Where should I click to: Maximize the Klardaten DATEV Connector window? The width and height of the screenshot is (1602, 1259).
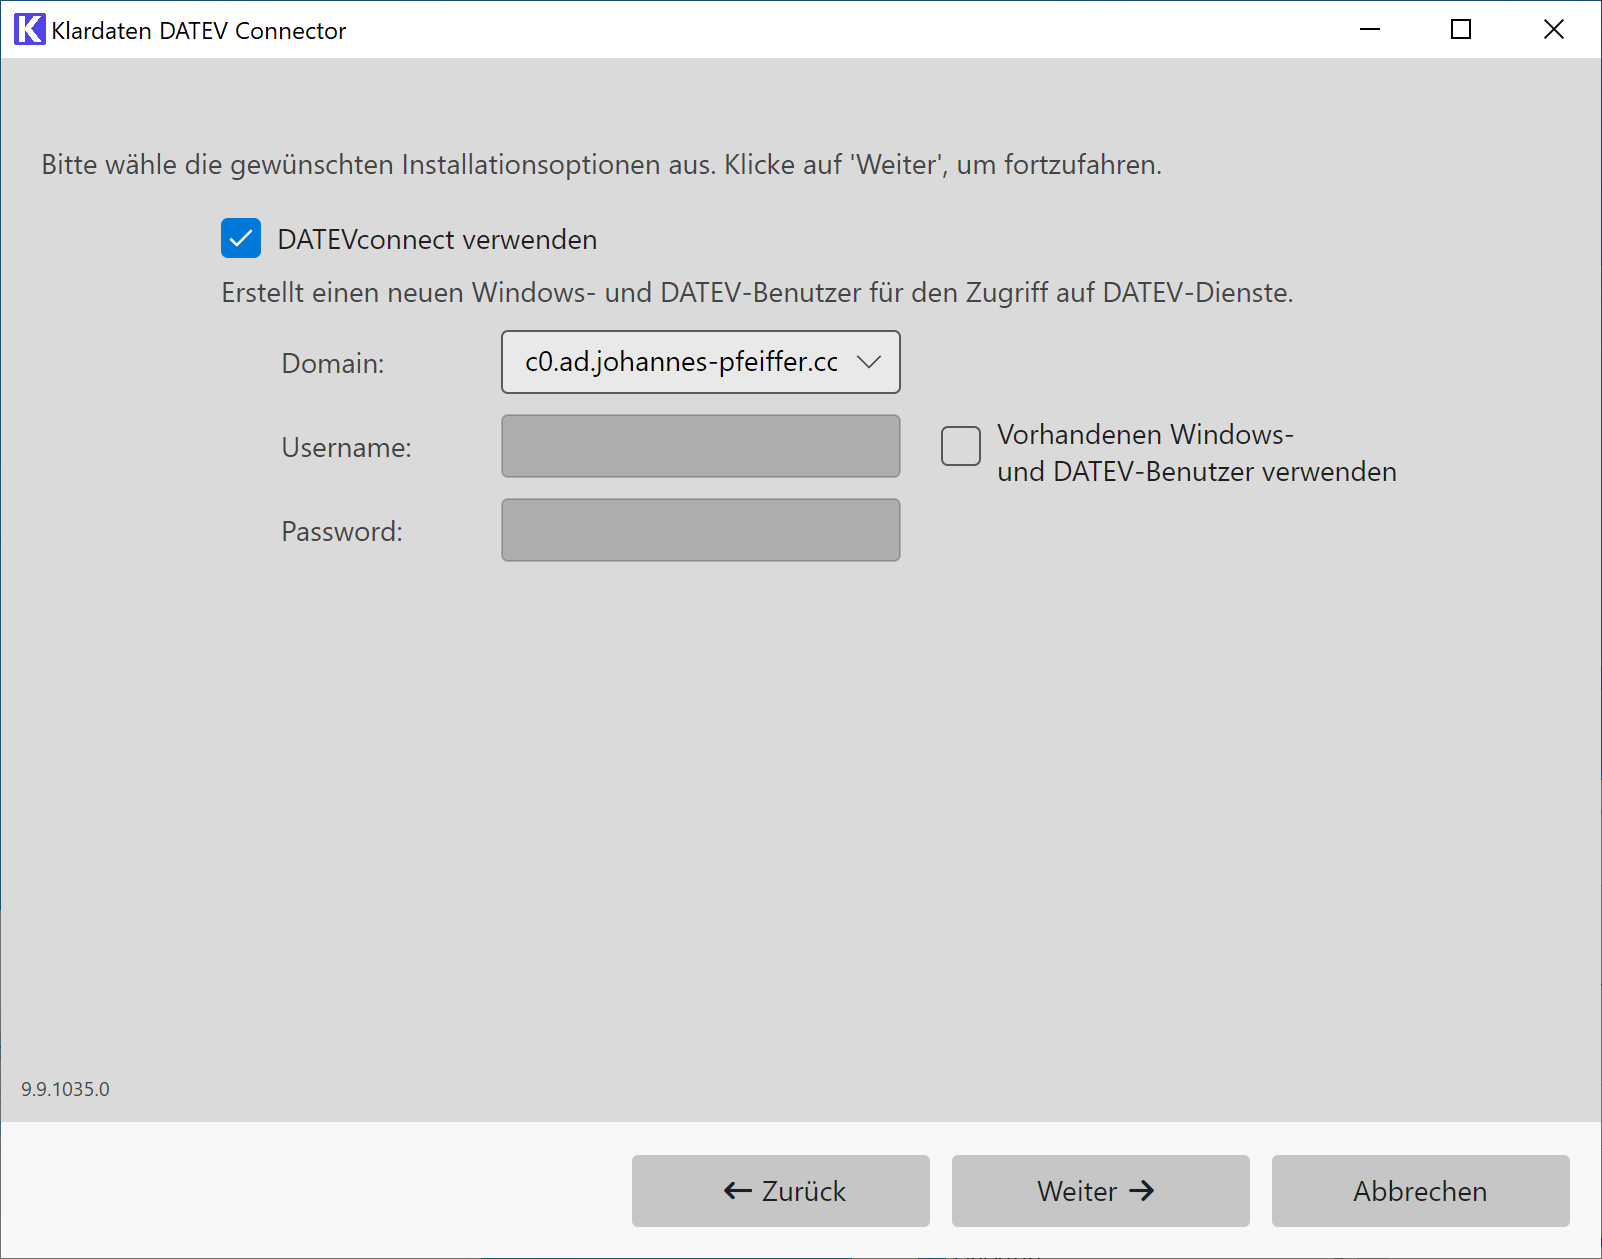coord(1460,29)
